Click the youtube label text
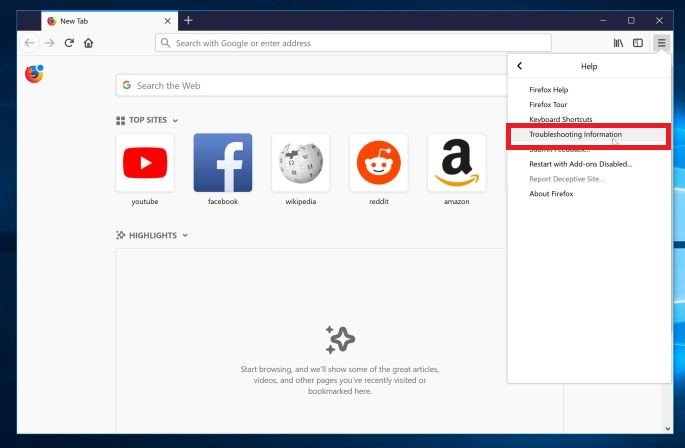The height and width of the screenshot is (448, 685). (145, 201)
